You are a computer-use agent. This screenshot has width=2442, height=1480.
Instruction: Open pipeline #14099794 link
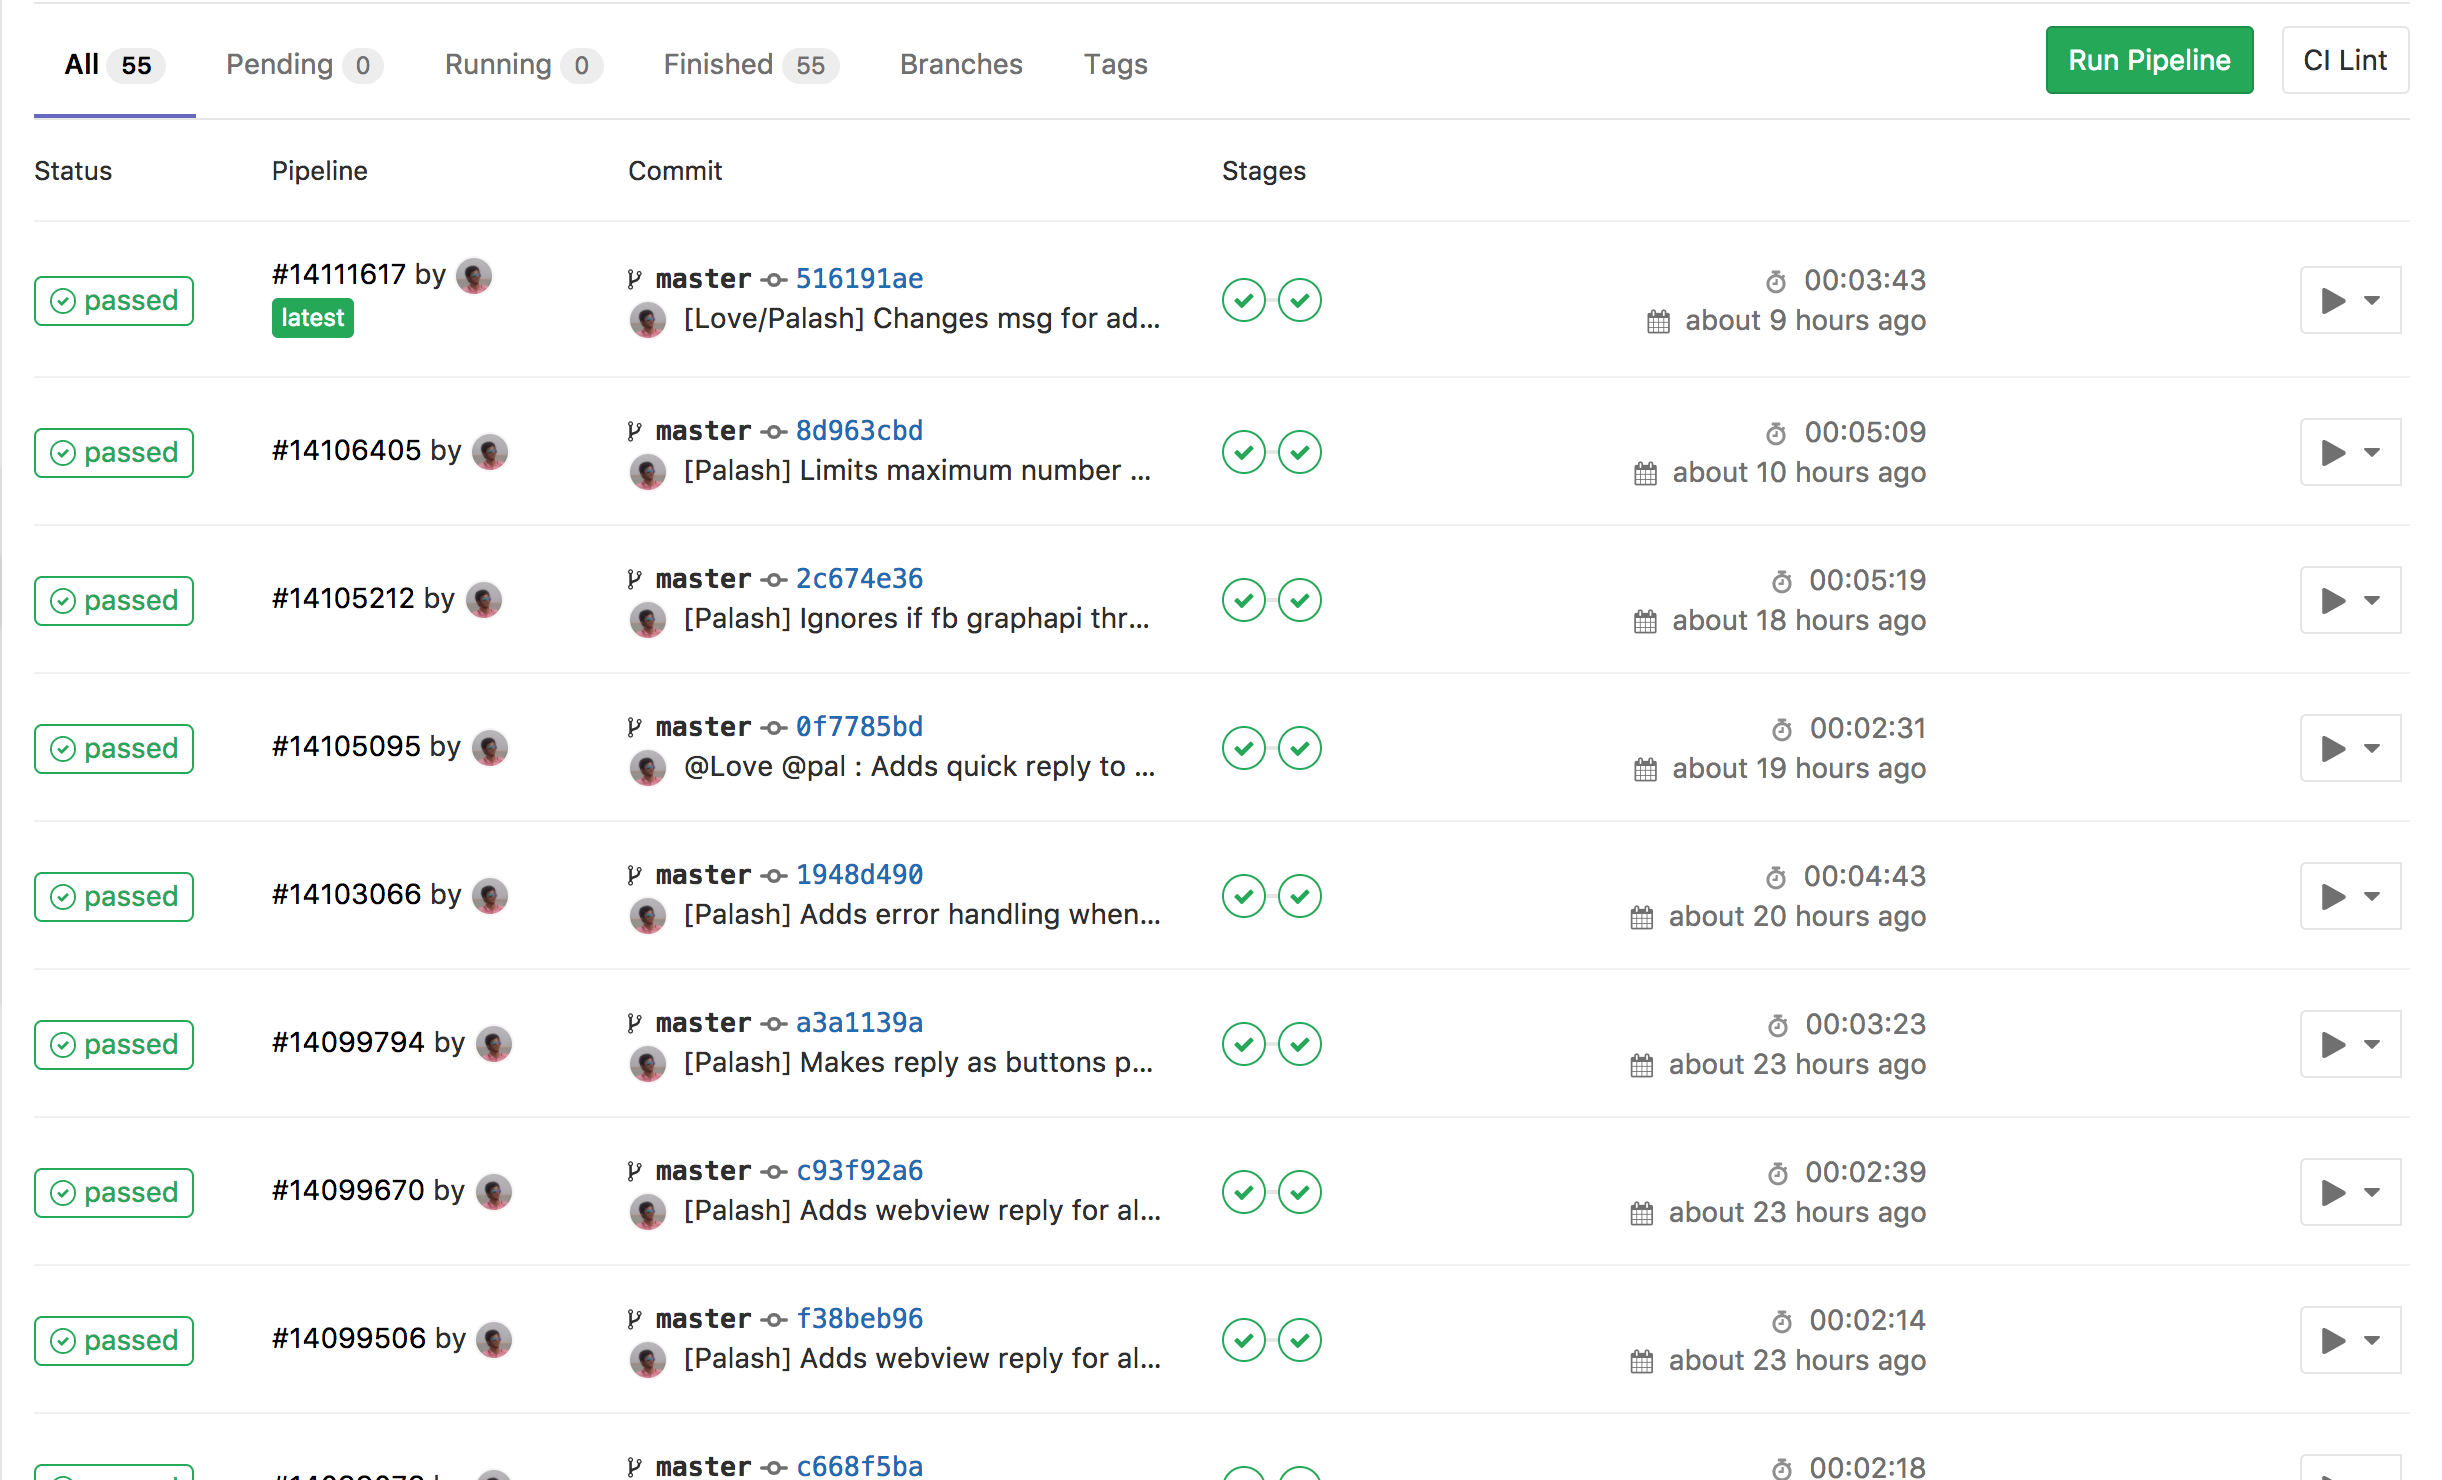coord(348,1043)
